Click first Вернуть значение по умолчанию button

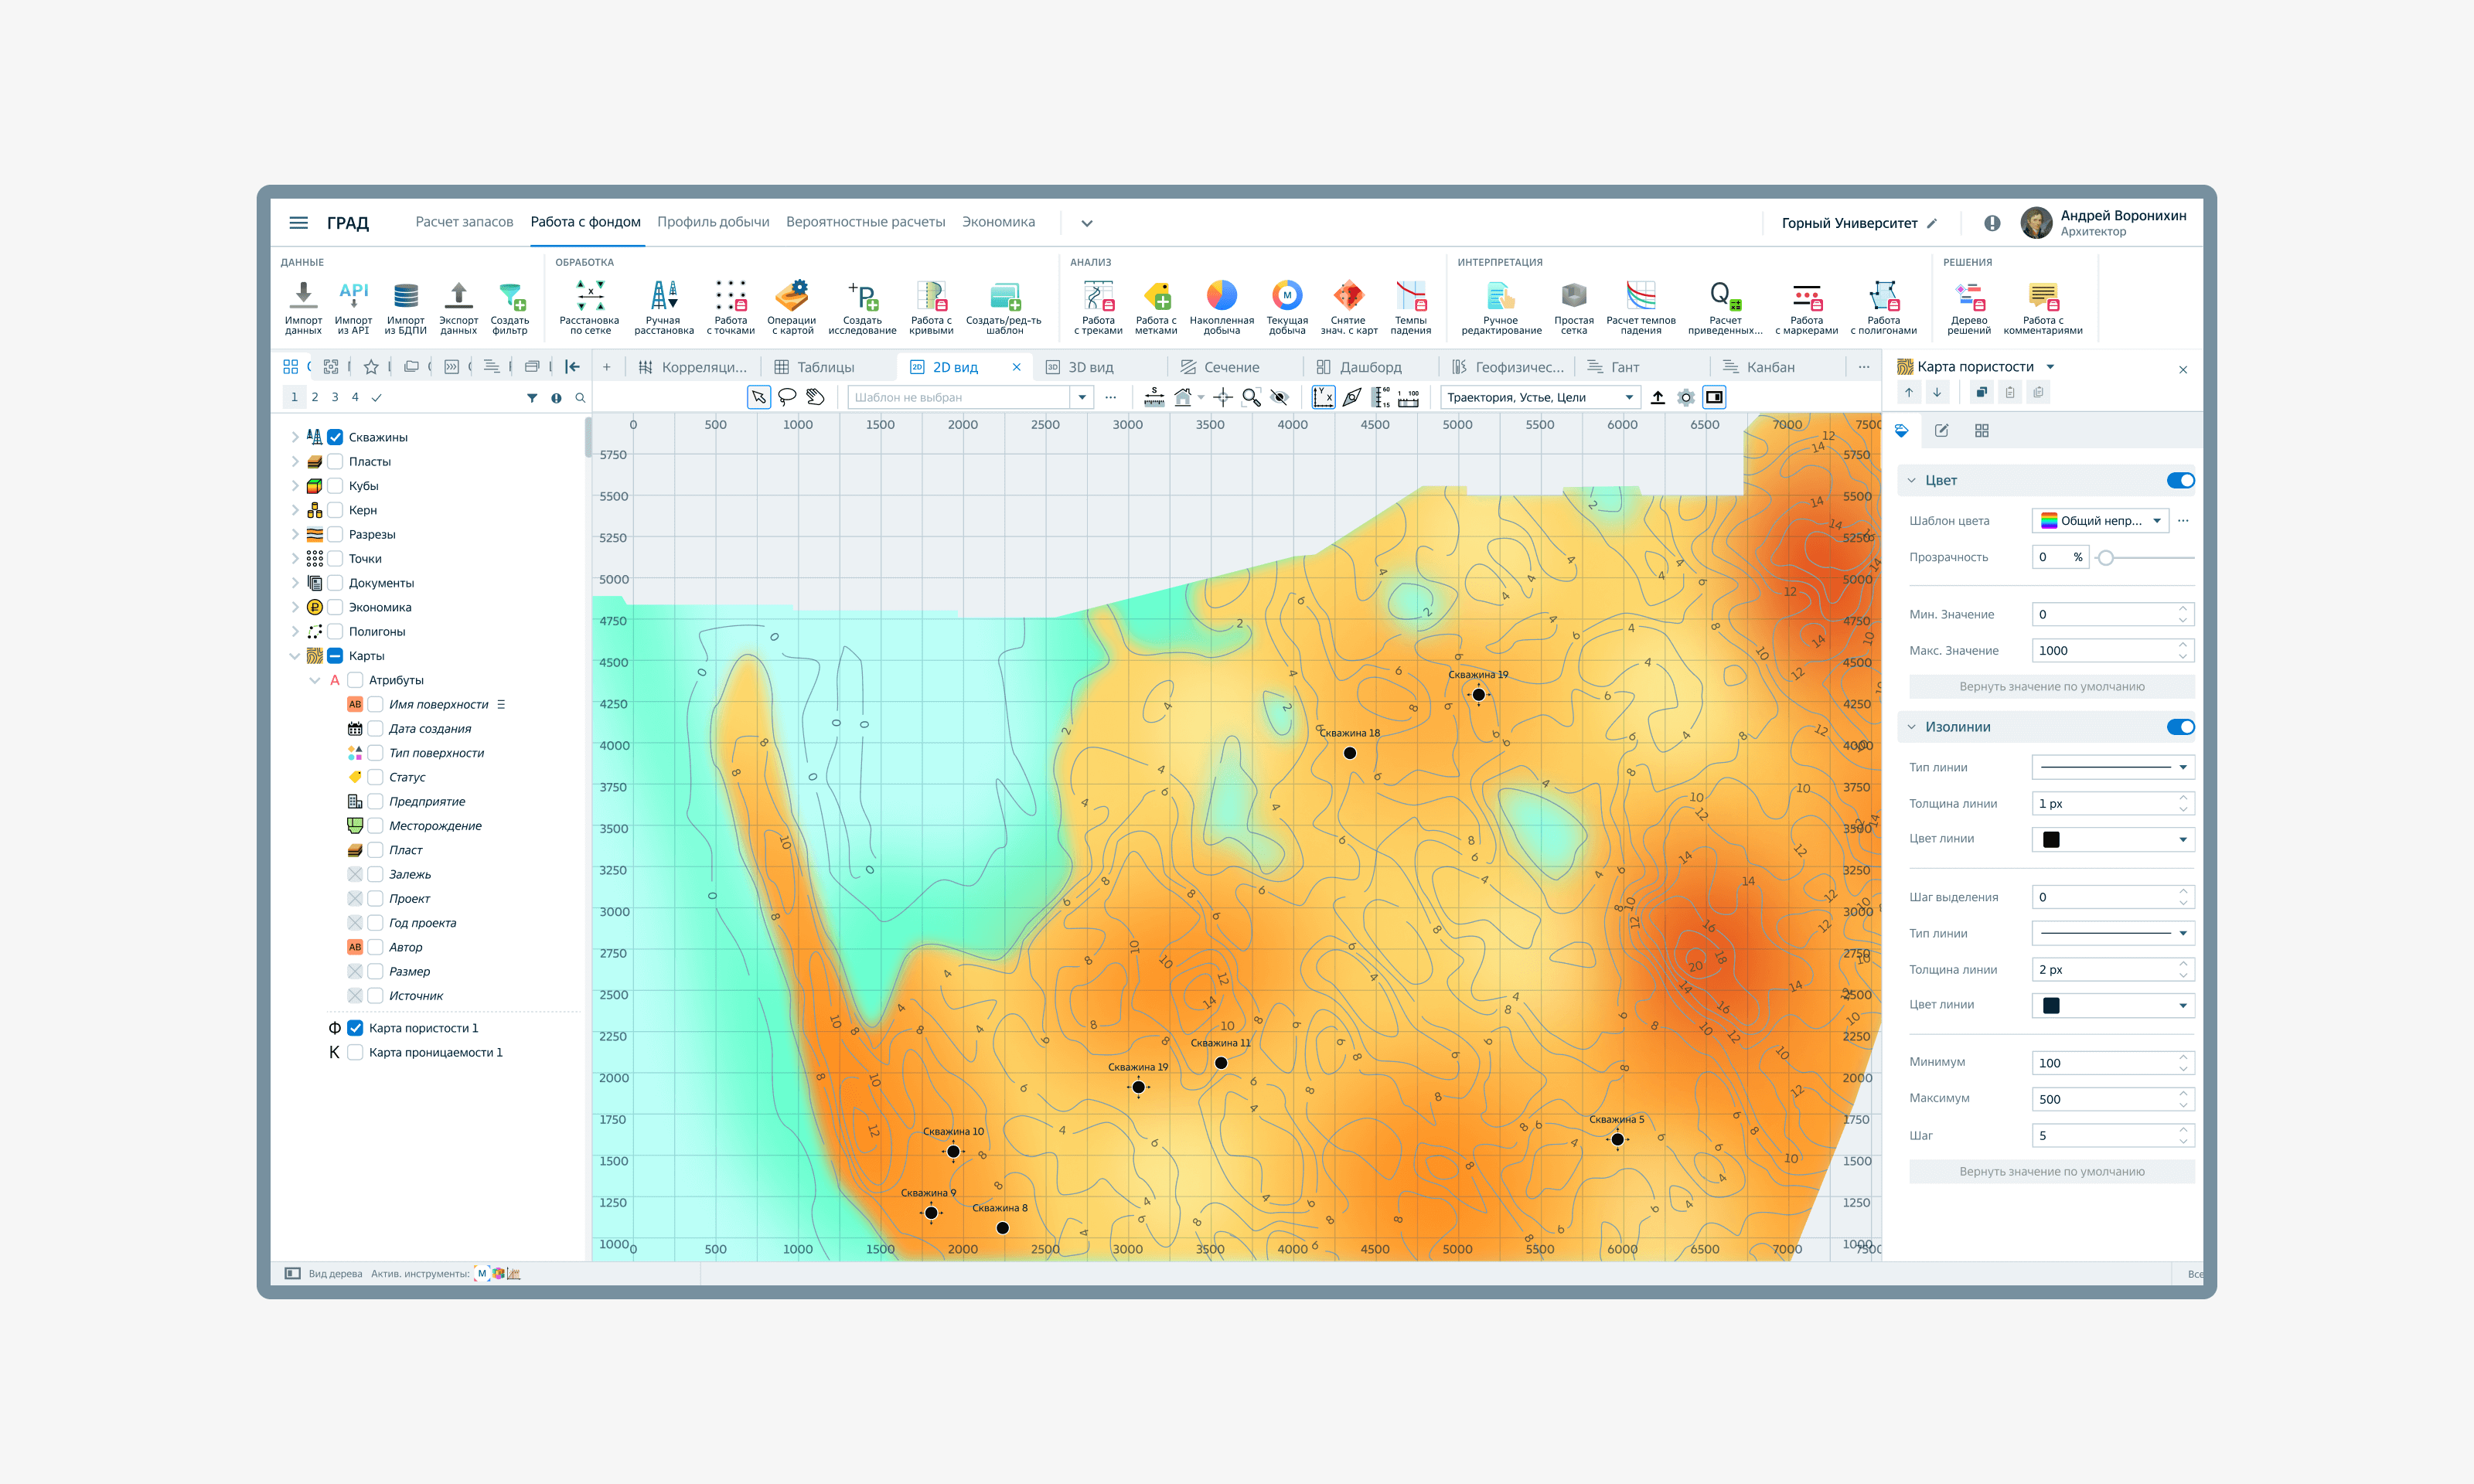(x=2051, y=687)
